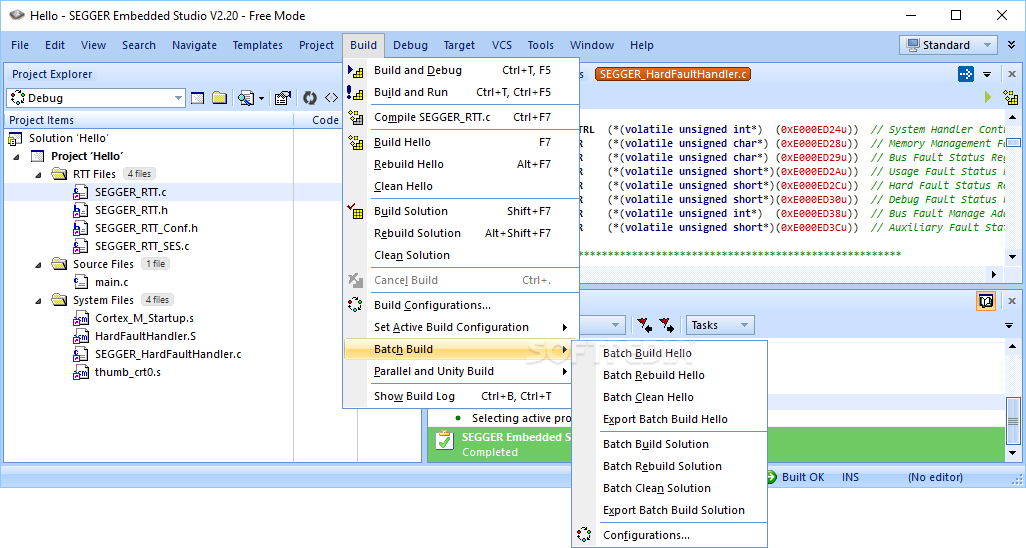Click the Build Hello menu icon

(x=355, y=142)
